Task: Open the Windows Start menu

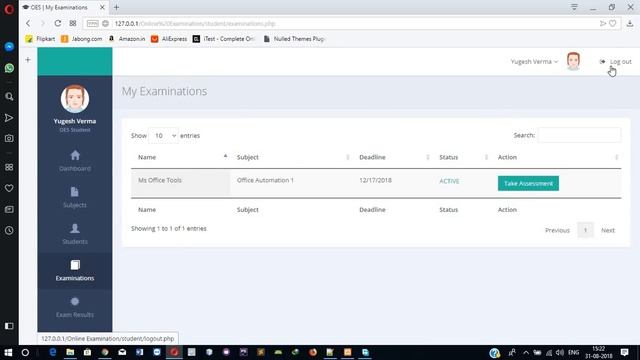Action: [x=8, y=352]
